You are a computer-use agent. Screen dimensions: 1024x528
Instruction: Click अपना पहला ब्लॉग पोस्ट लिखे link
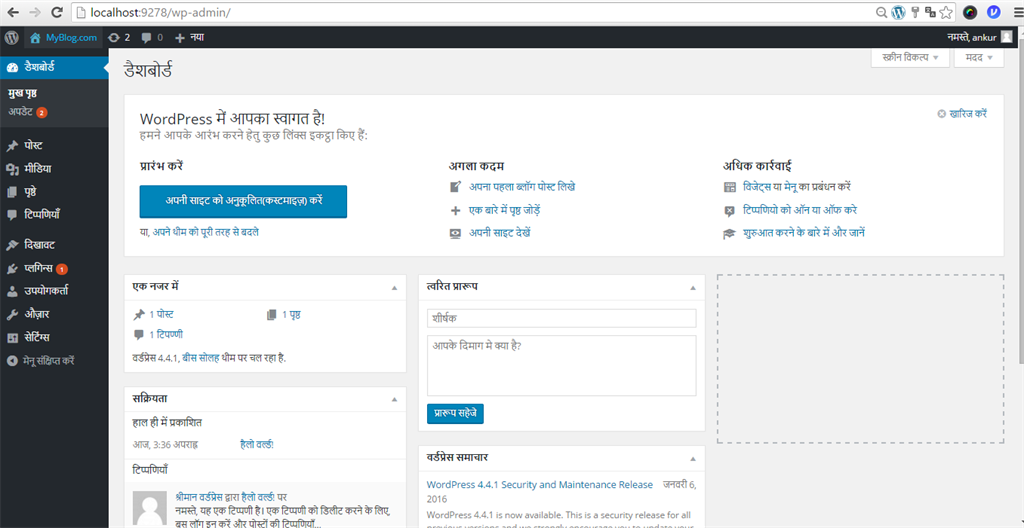pos(522,187)
